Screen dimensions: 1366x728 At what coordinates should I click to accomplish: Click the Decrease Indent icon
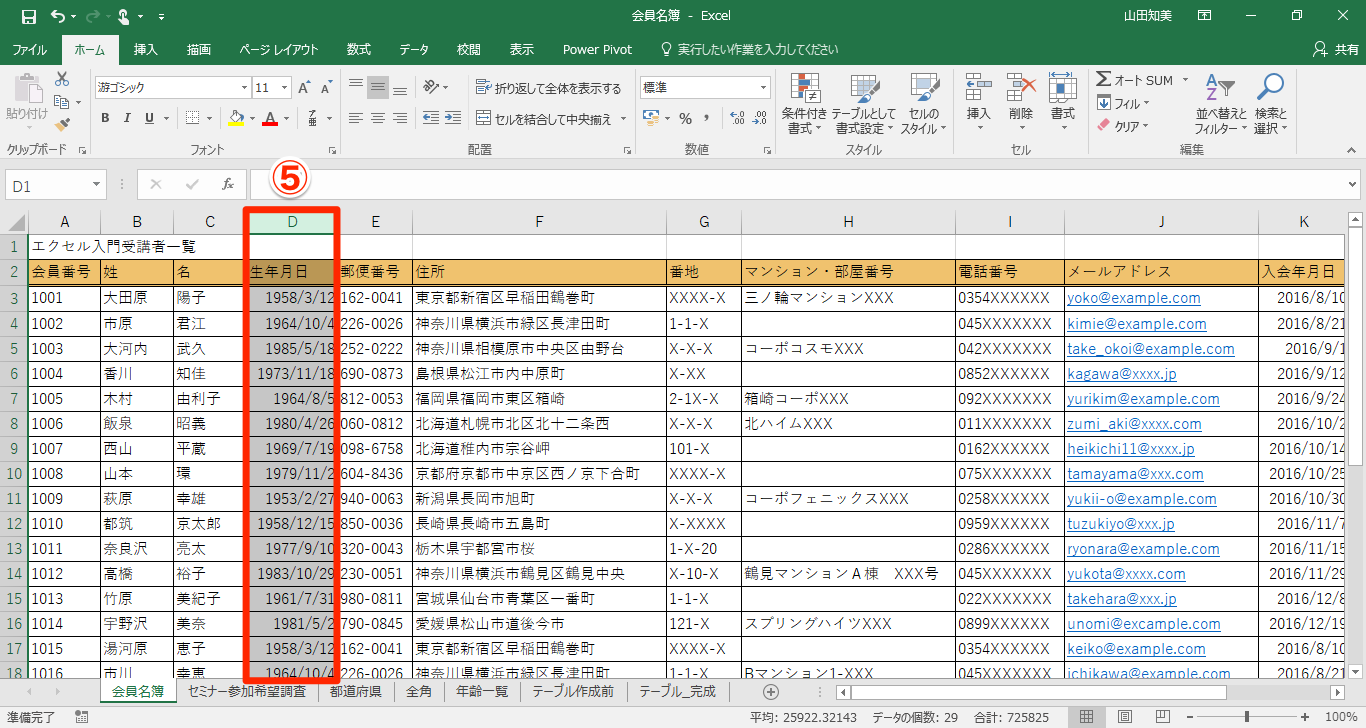(x=430, y=118)
